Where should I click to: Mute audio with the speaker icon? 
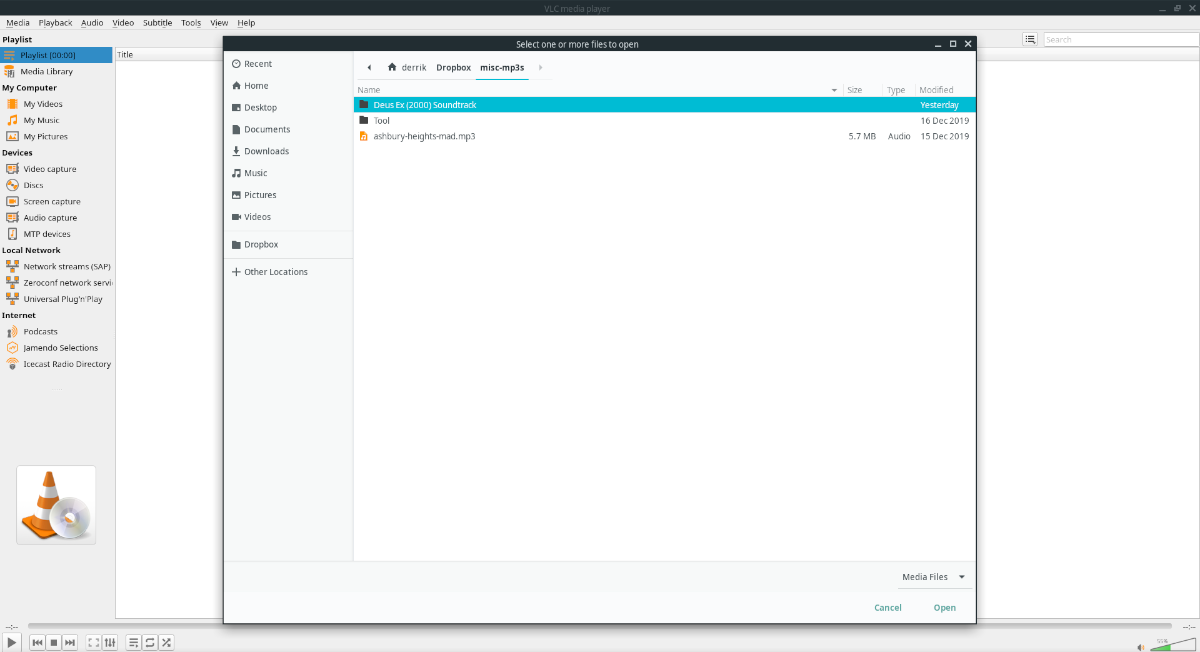[1139, 645]
